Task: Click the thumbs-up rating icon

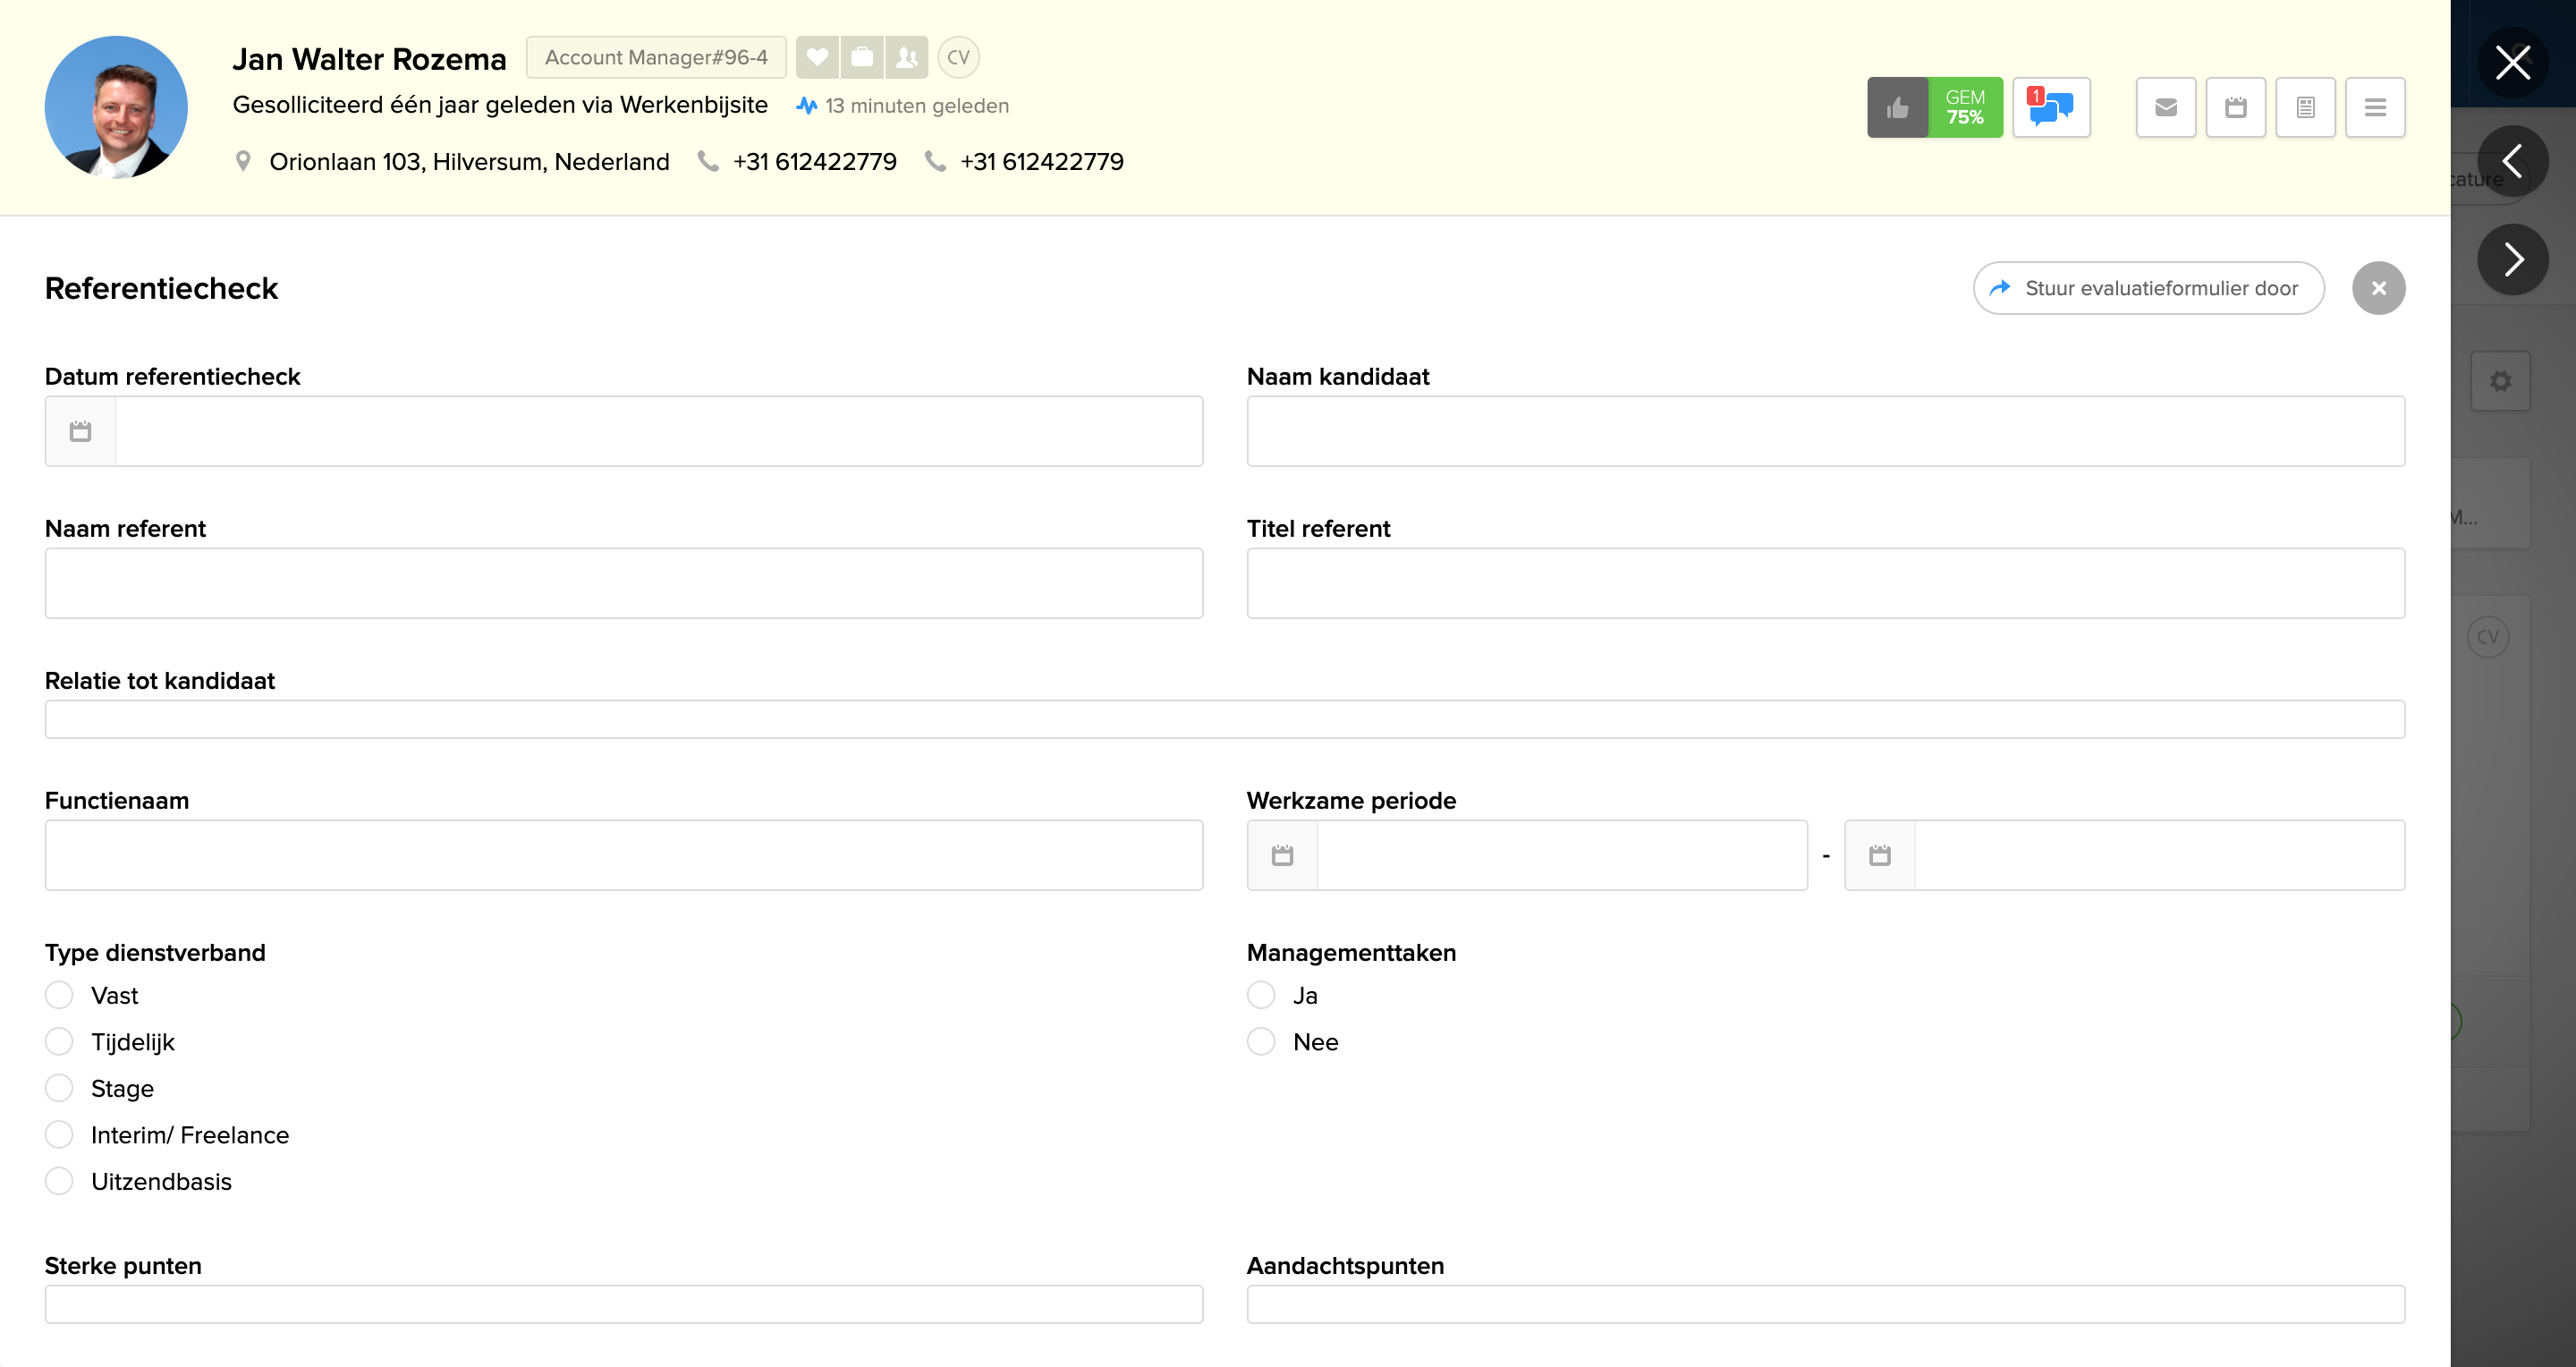Action: click(1897, 107)
